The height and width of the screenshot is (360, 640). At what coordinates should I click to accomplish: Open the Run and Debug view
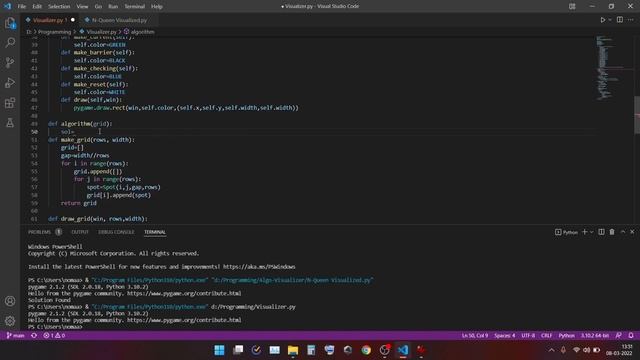pyautogui.click(x=10, y=82)
